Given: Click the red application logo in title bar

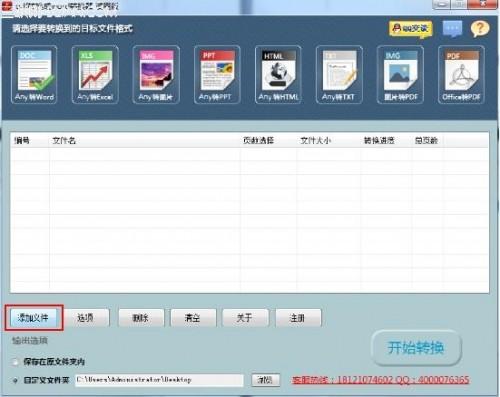Looking at the screenshot, I should [x=7, y=5].
